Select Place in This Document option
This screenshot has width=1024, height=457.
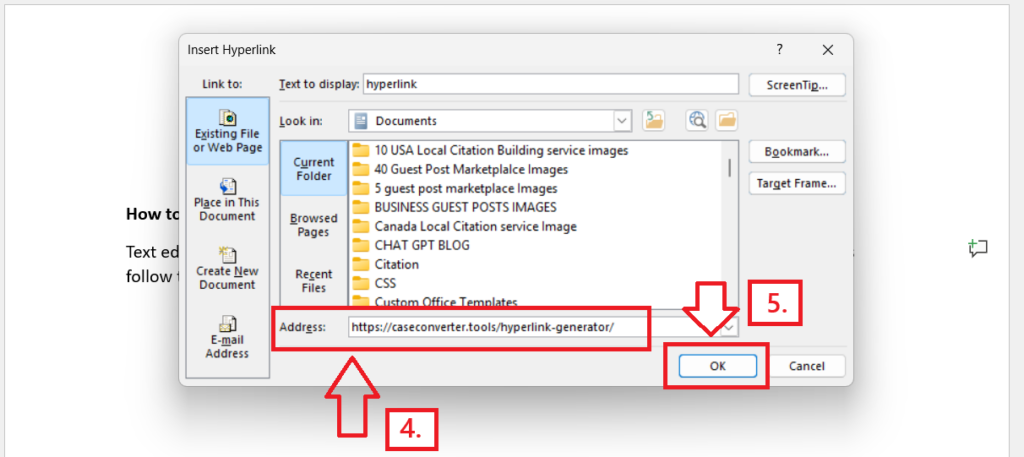[x=227, y=200]
